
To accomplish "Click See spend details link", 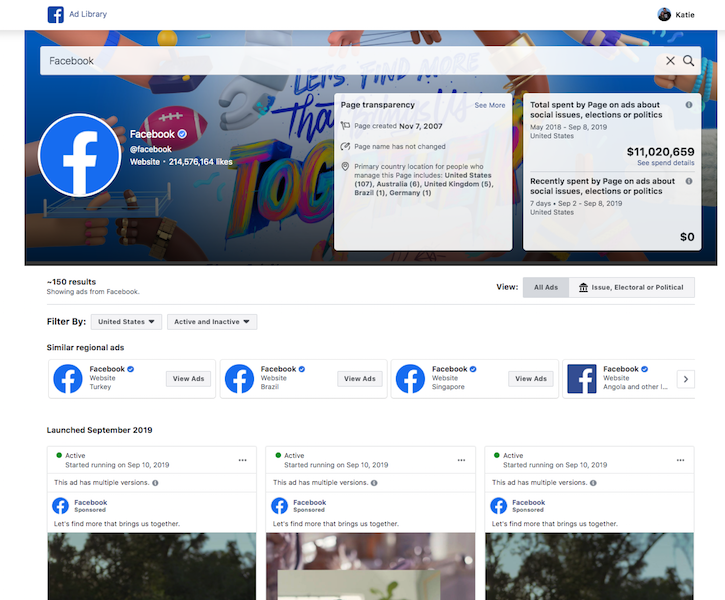I will click(665, 163).
